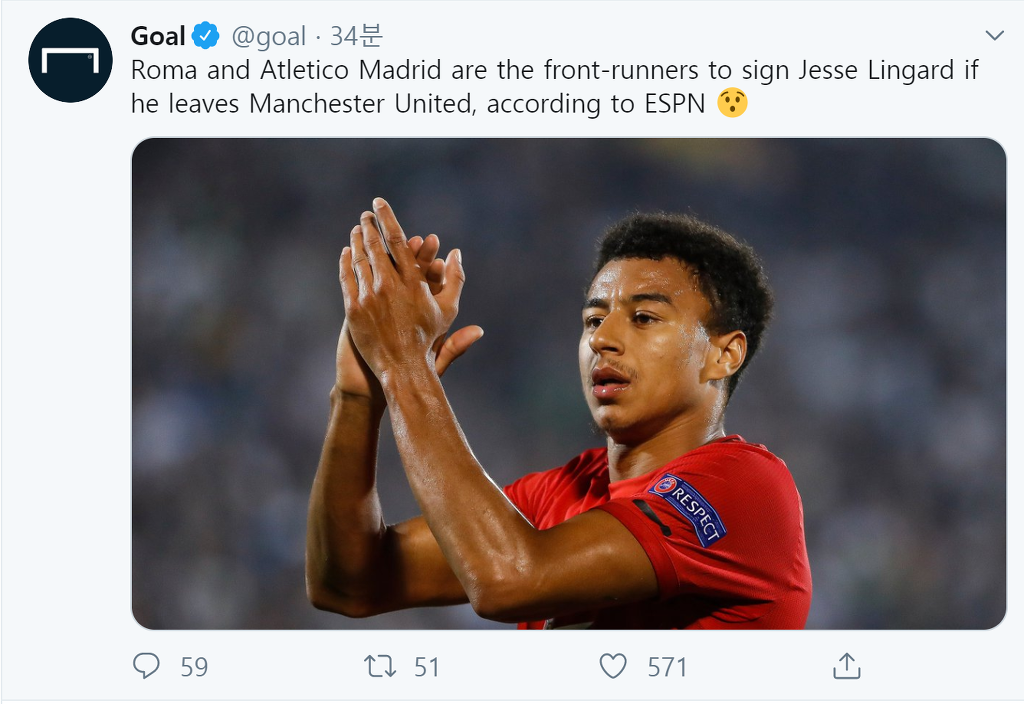
Task: Click the surprised face emoji in tweet
Action: tap(733, 103)
